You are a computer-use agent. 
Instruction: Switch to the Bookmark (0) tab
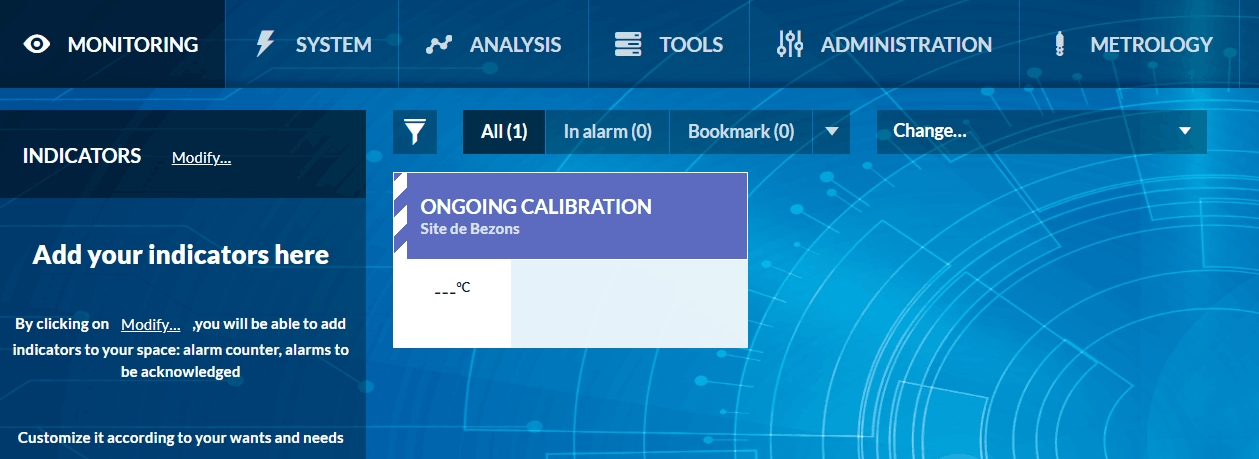(741, 132)
